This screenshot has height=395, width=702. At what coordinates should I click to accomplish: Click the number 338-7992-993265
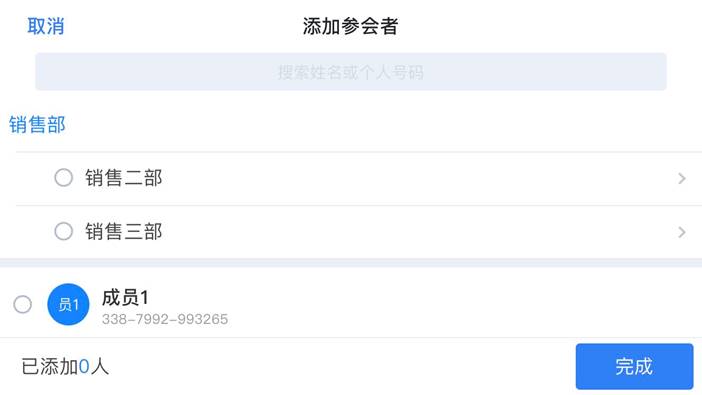coord(165,319)
